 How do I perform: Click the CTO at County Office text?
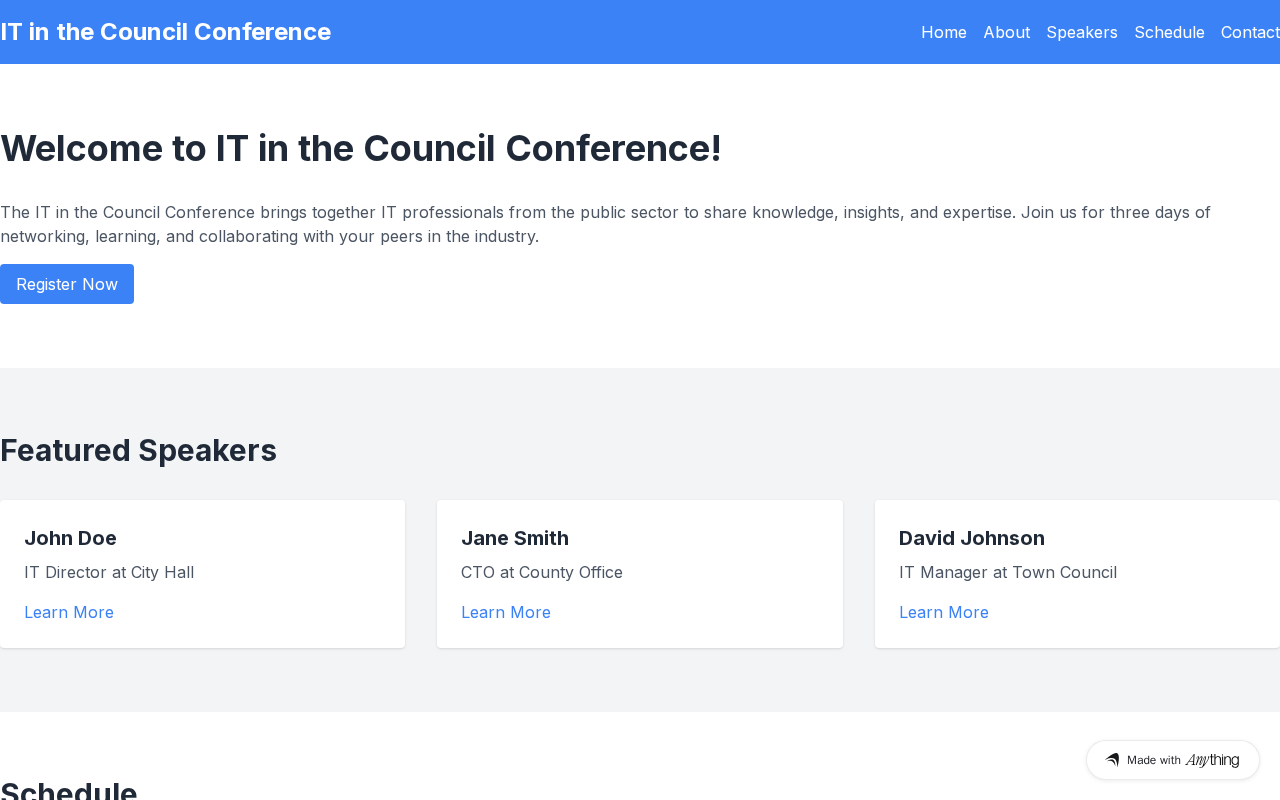(542, 572)
